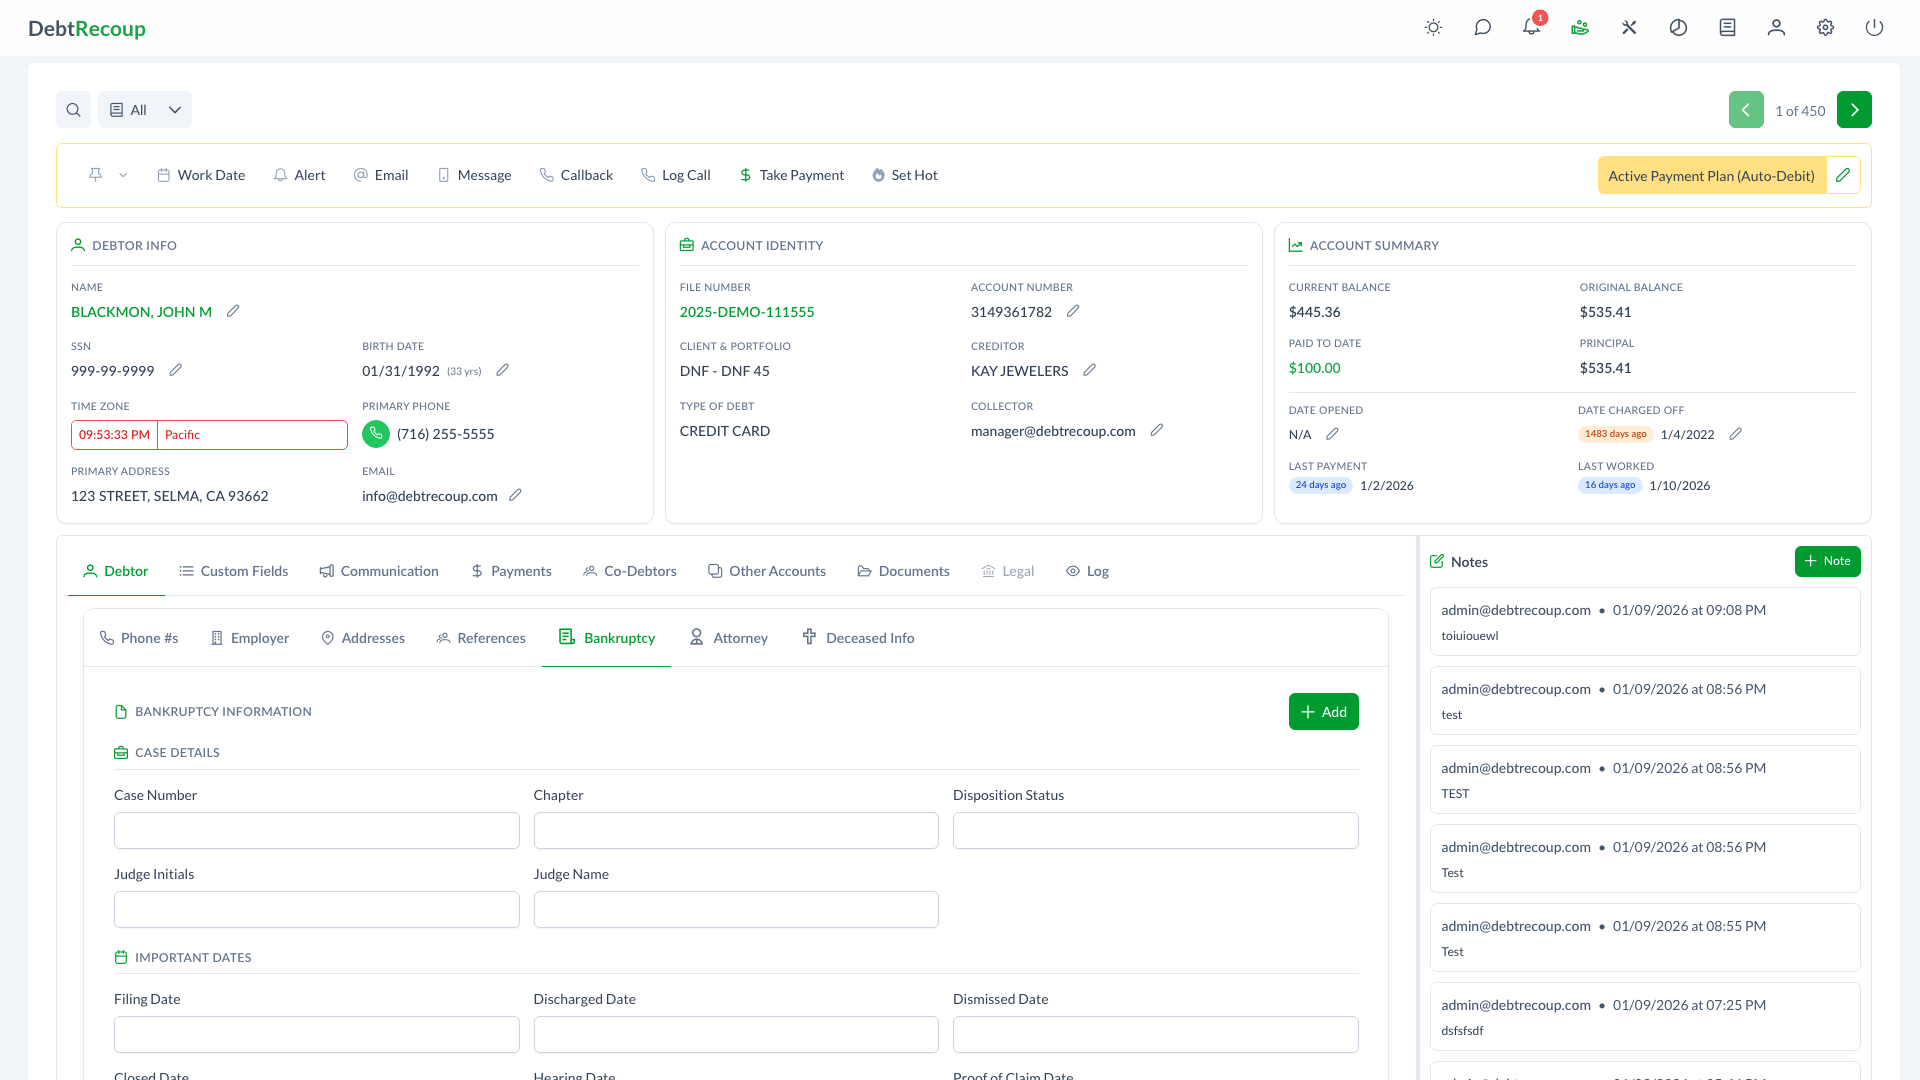Add a new Note
Viewport: 1920px width, 1080px height.
1827,561
